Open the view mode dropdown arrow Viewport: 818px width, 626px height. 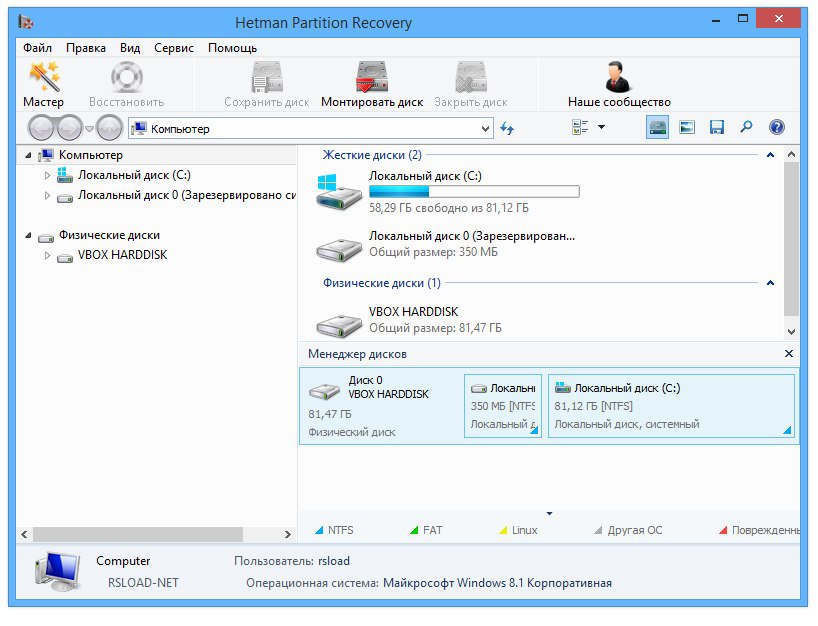tap(602, 127)
